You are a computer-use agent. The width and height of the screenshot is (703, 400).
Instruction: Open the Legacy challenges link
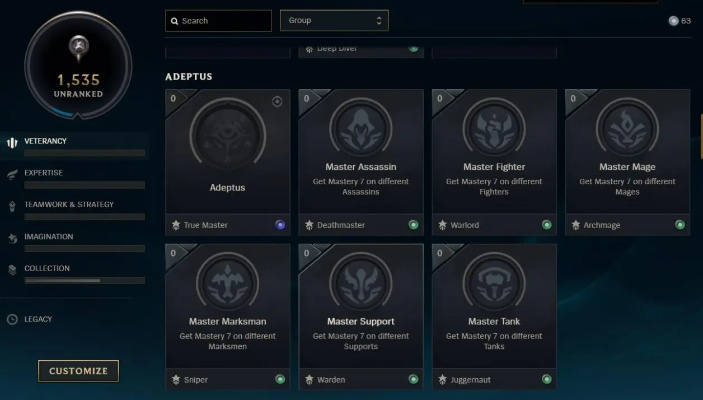pyautogui.click(x=38, y=319)
